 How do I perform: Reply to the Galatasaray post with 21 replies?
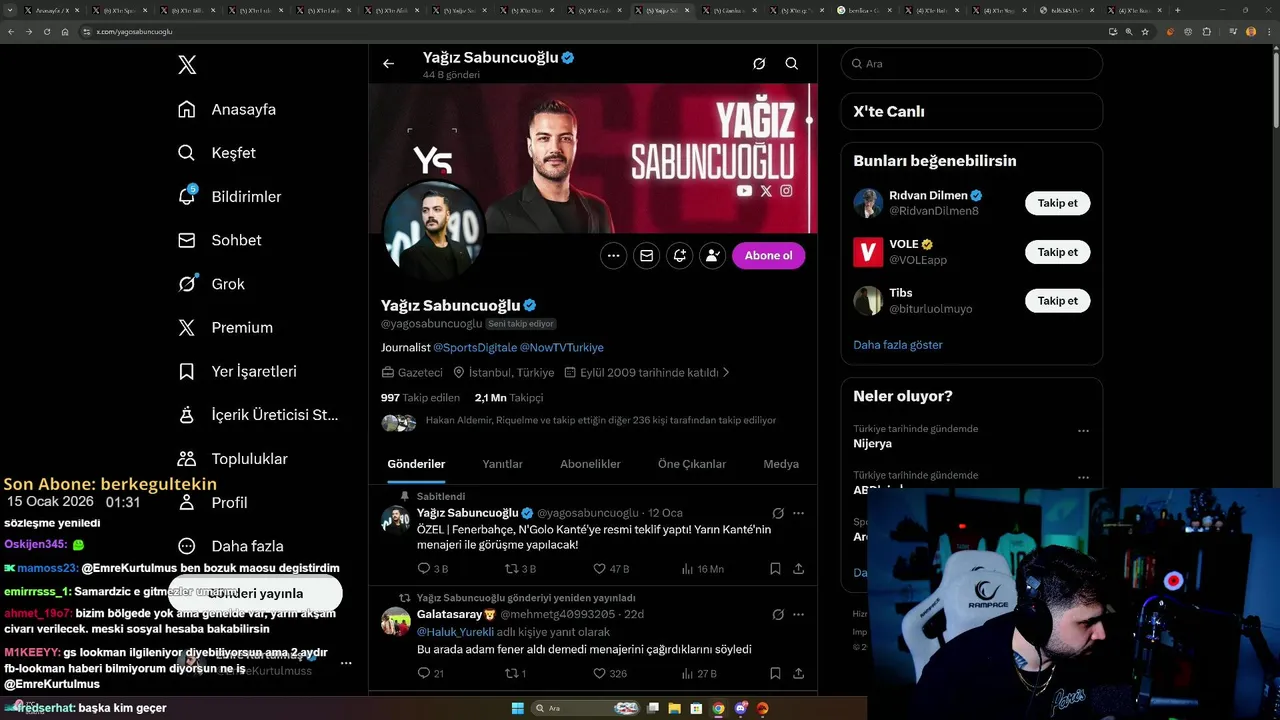point(431,674)
